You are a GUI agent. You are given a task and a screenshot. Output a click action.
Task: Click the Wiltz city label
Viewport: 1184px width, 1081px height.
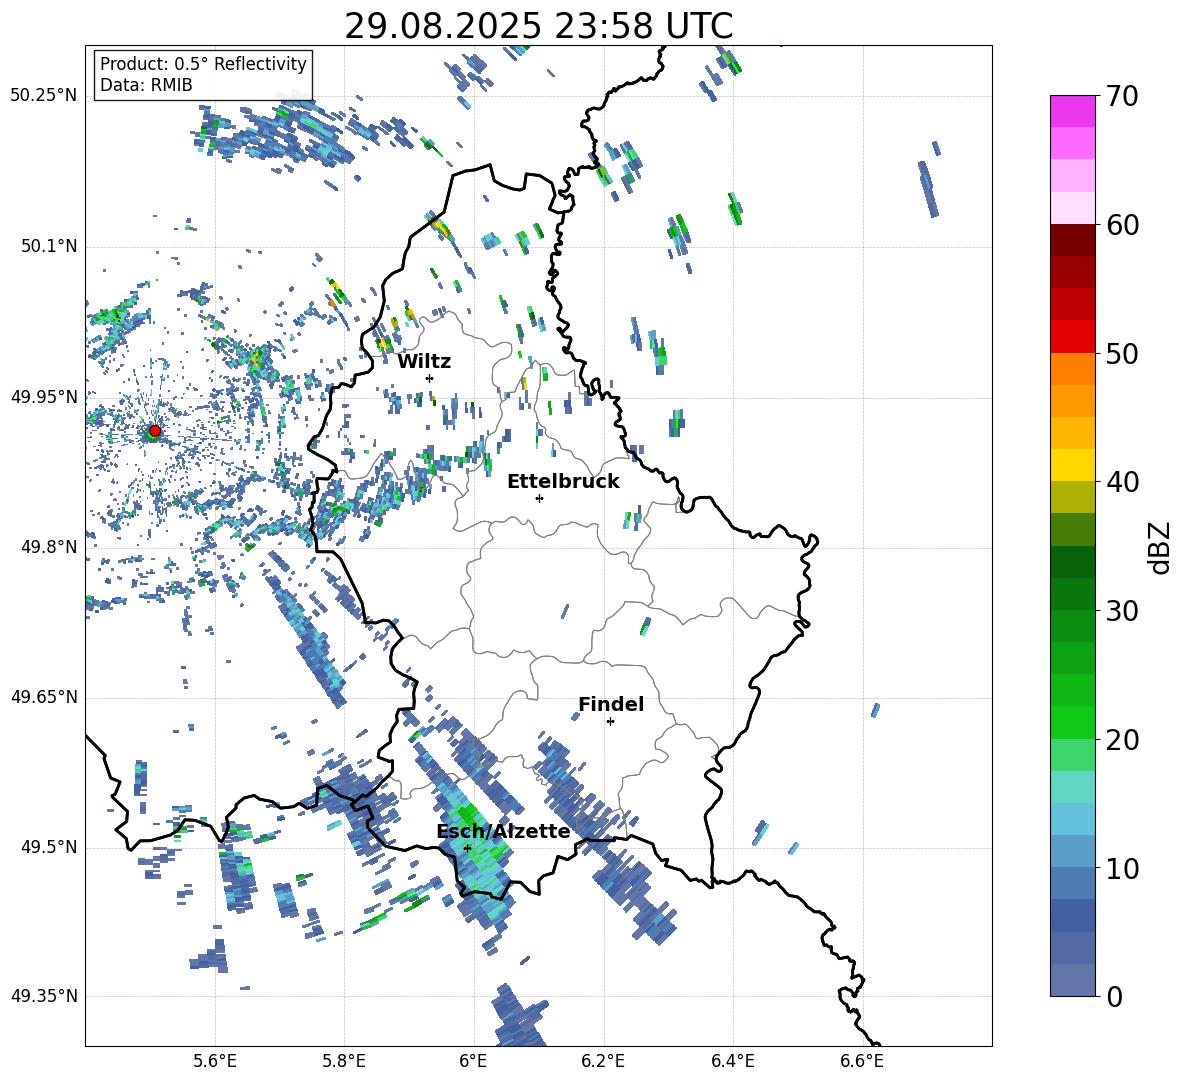pyautogui.click(x=424, y=362)
